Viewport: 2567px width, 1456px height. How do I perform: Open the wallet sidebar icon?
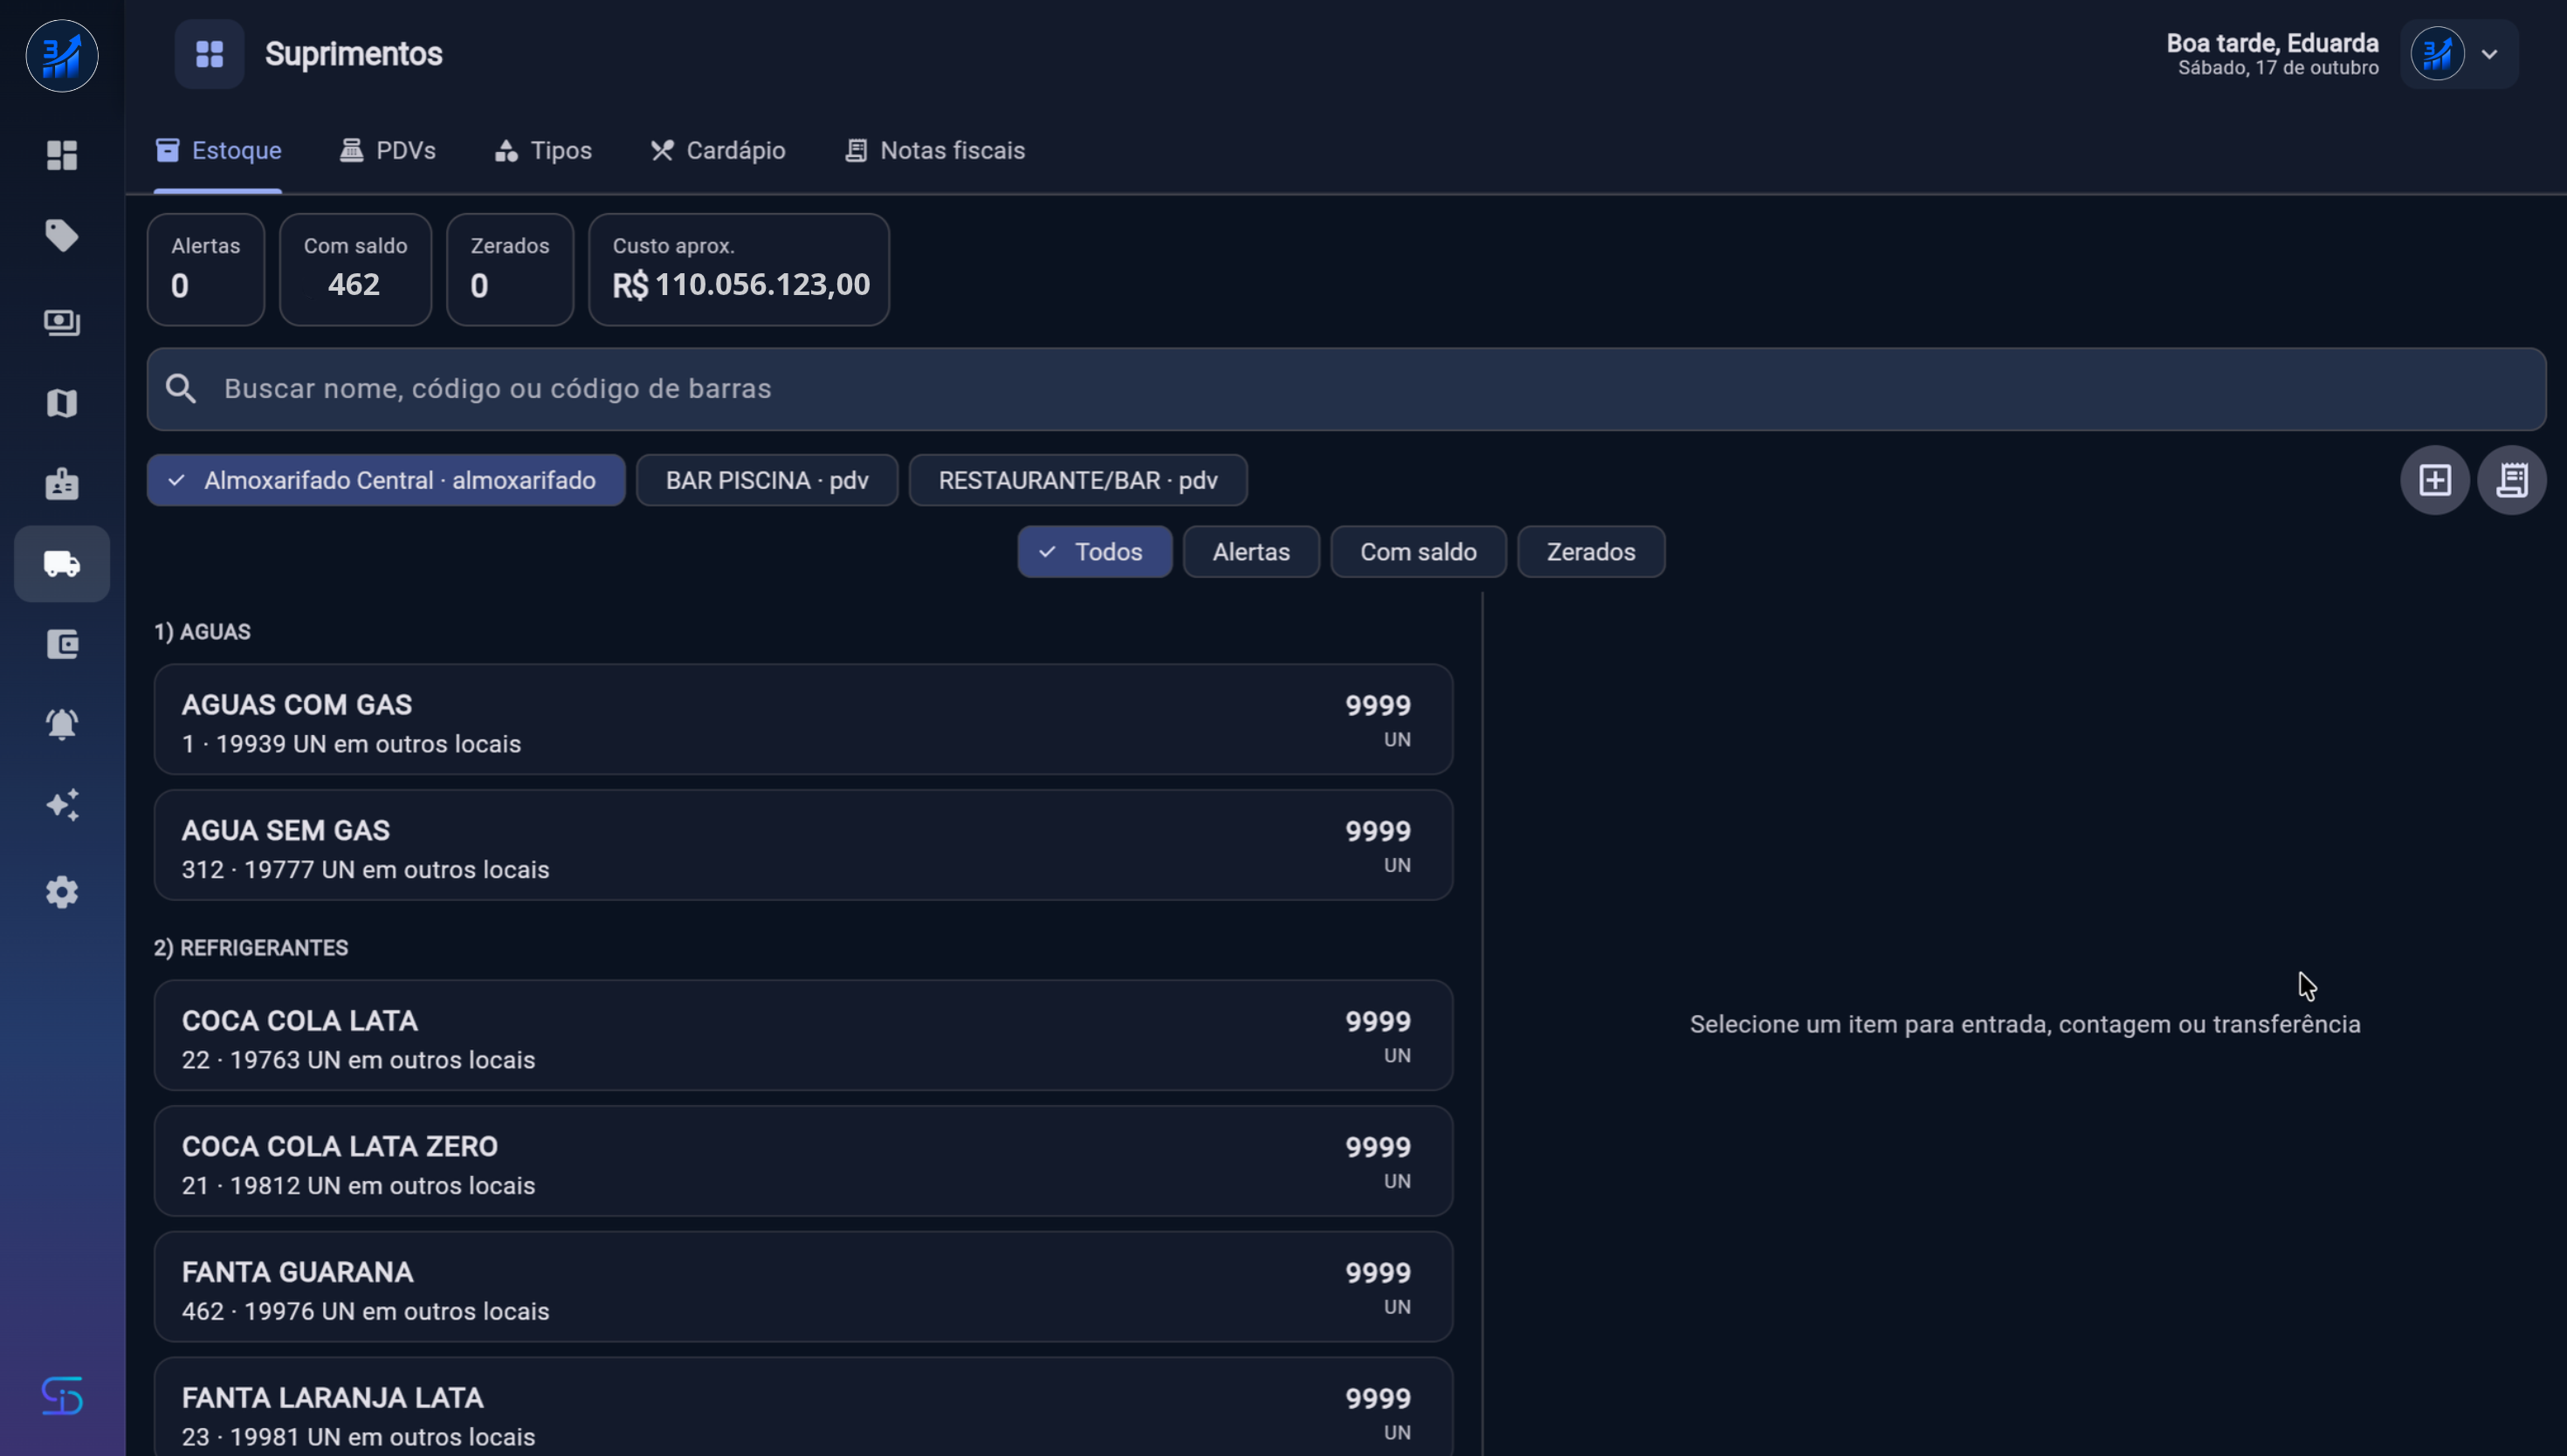[62, 644]
